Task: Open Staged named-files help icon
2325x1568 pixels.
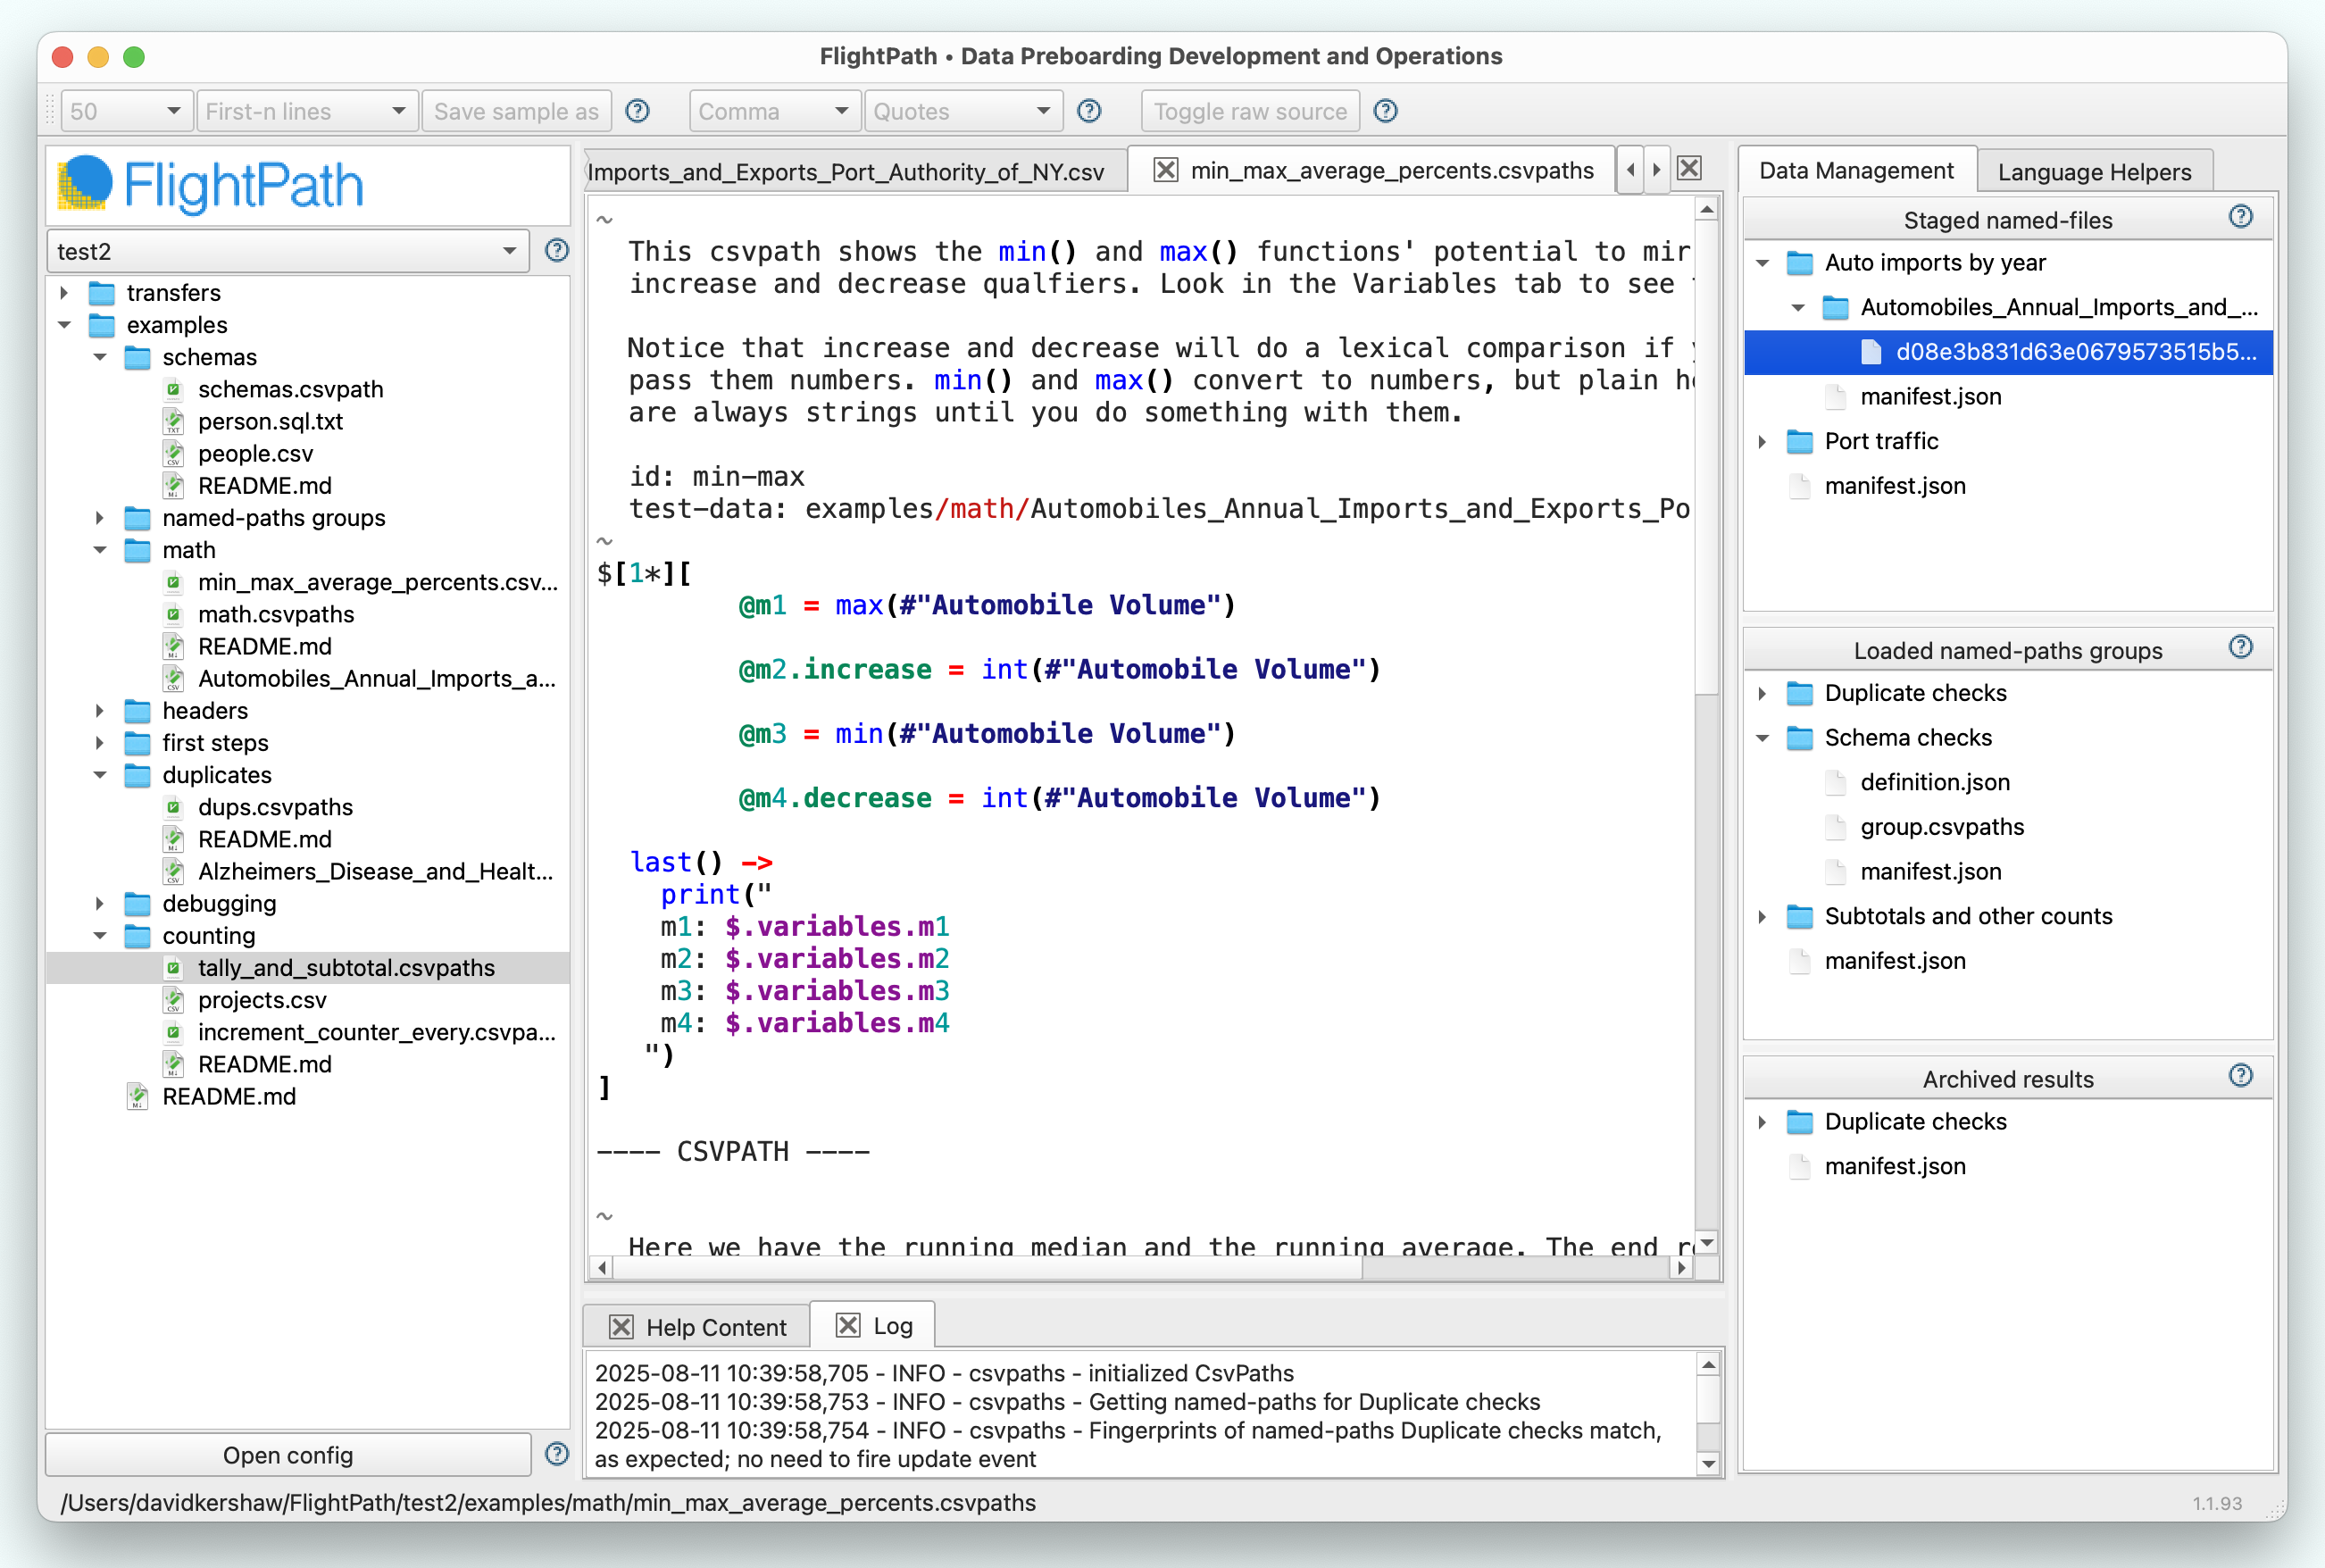Action: tap(2241, 217)
